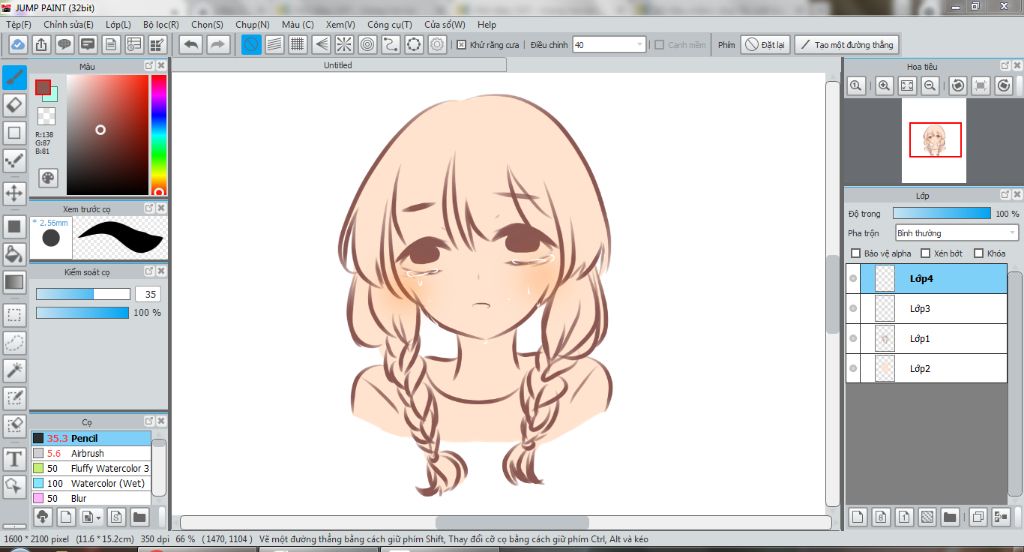This screenshot has width=1024, height=552.
Task: Click brush size slider showing 35
Action: point(83,294)
